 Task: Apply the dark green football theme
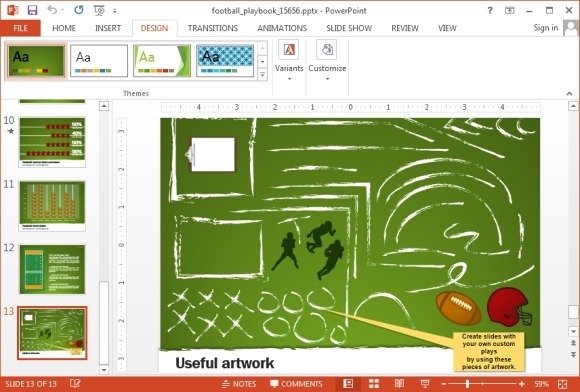[36, 61]
